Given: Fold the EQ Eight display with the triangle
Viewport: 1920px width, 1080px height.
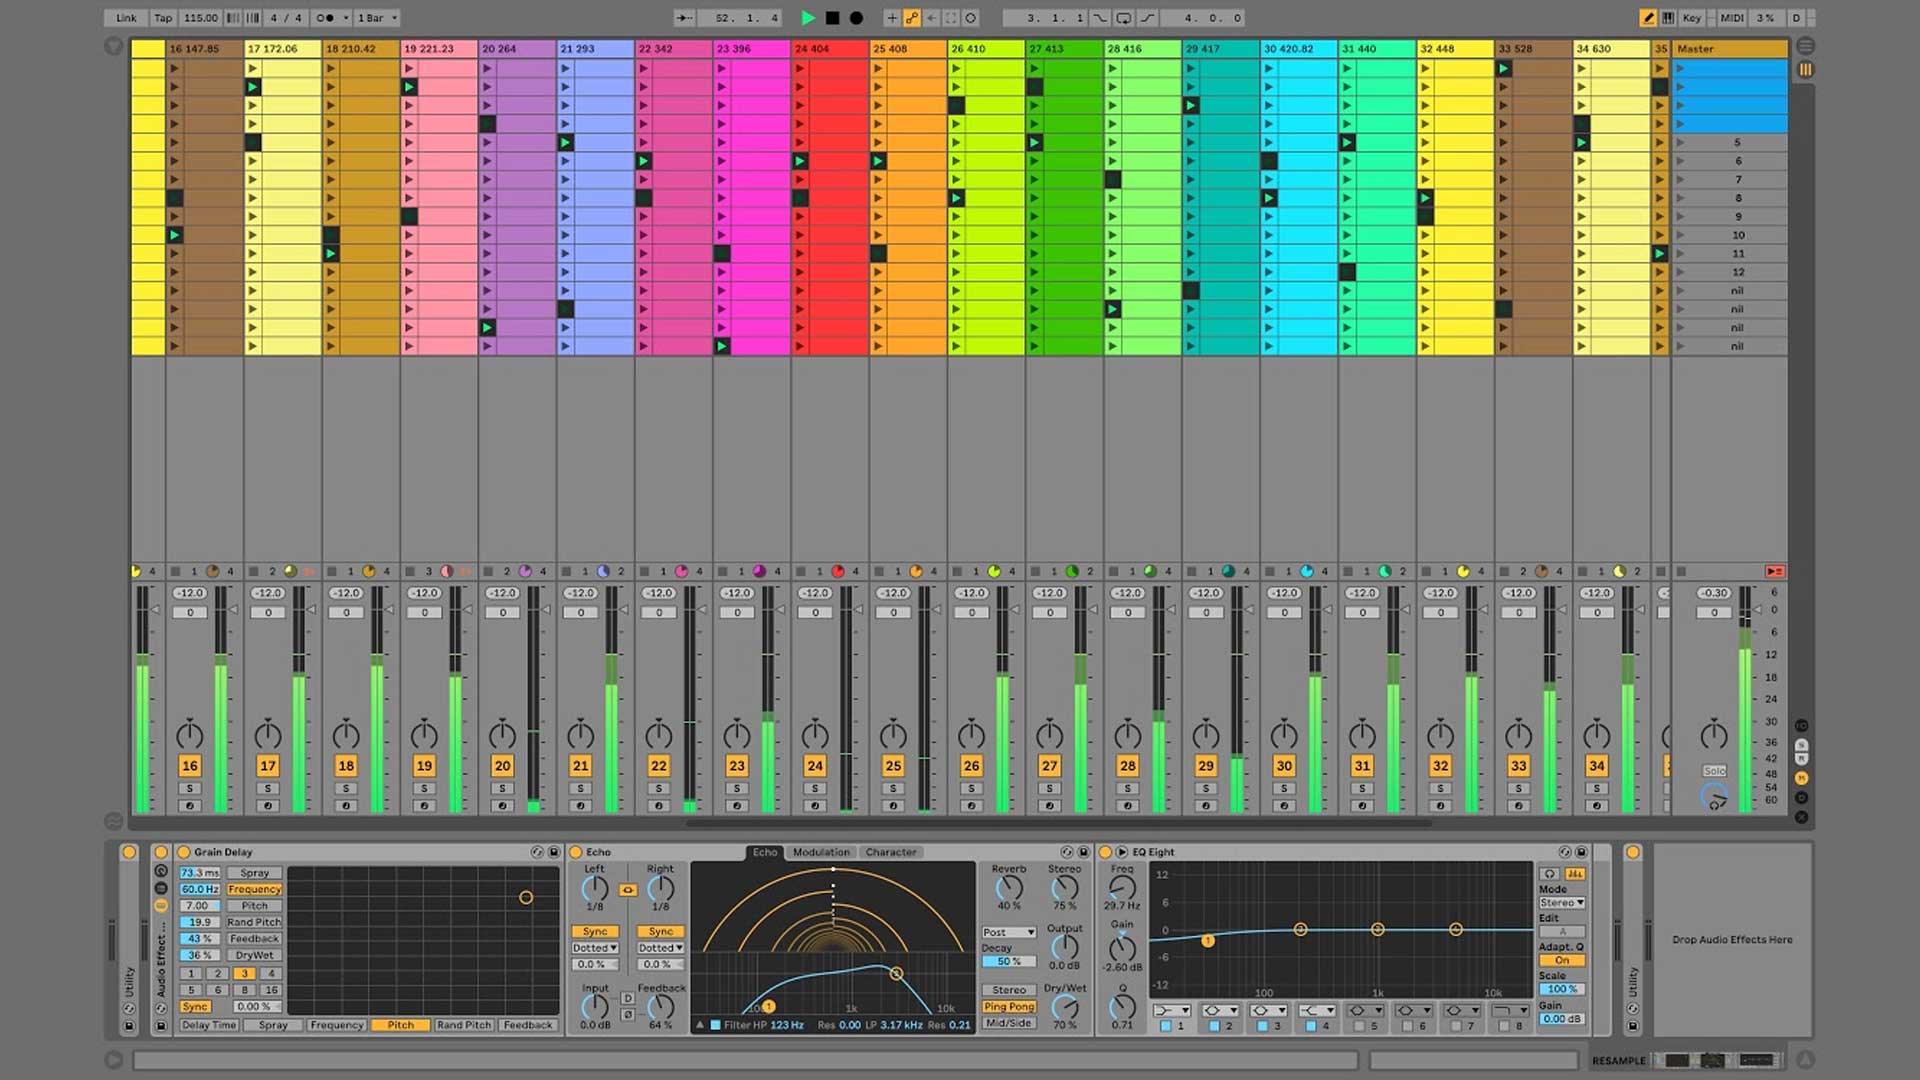Looking at the screenshot, I should click(1122, 852).
